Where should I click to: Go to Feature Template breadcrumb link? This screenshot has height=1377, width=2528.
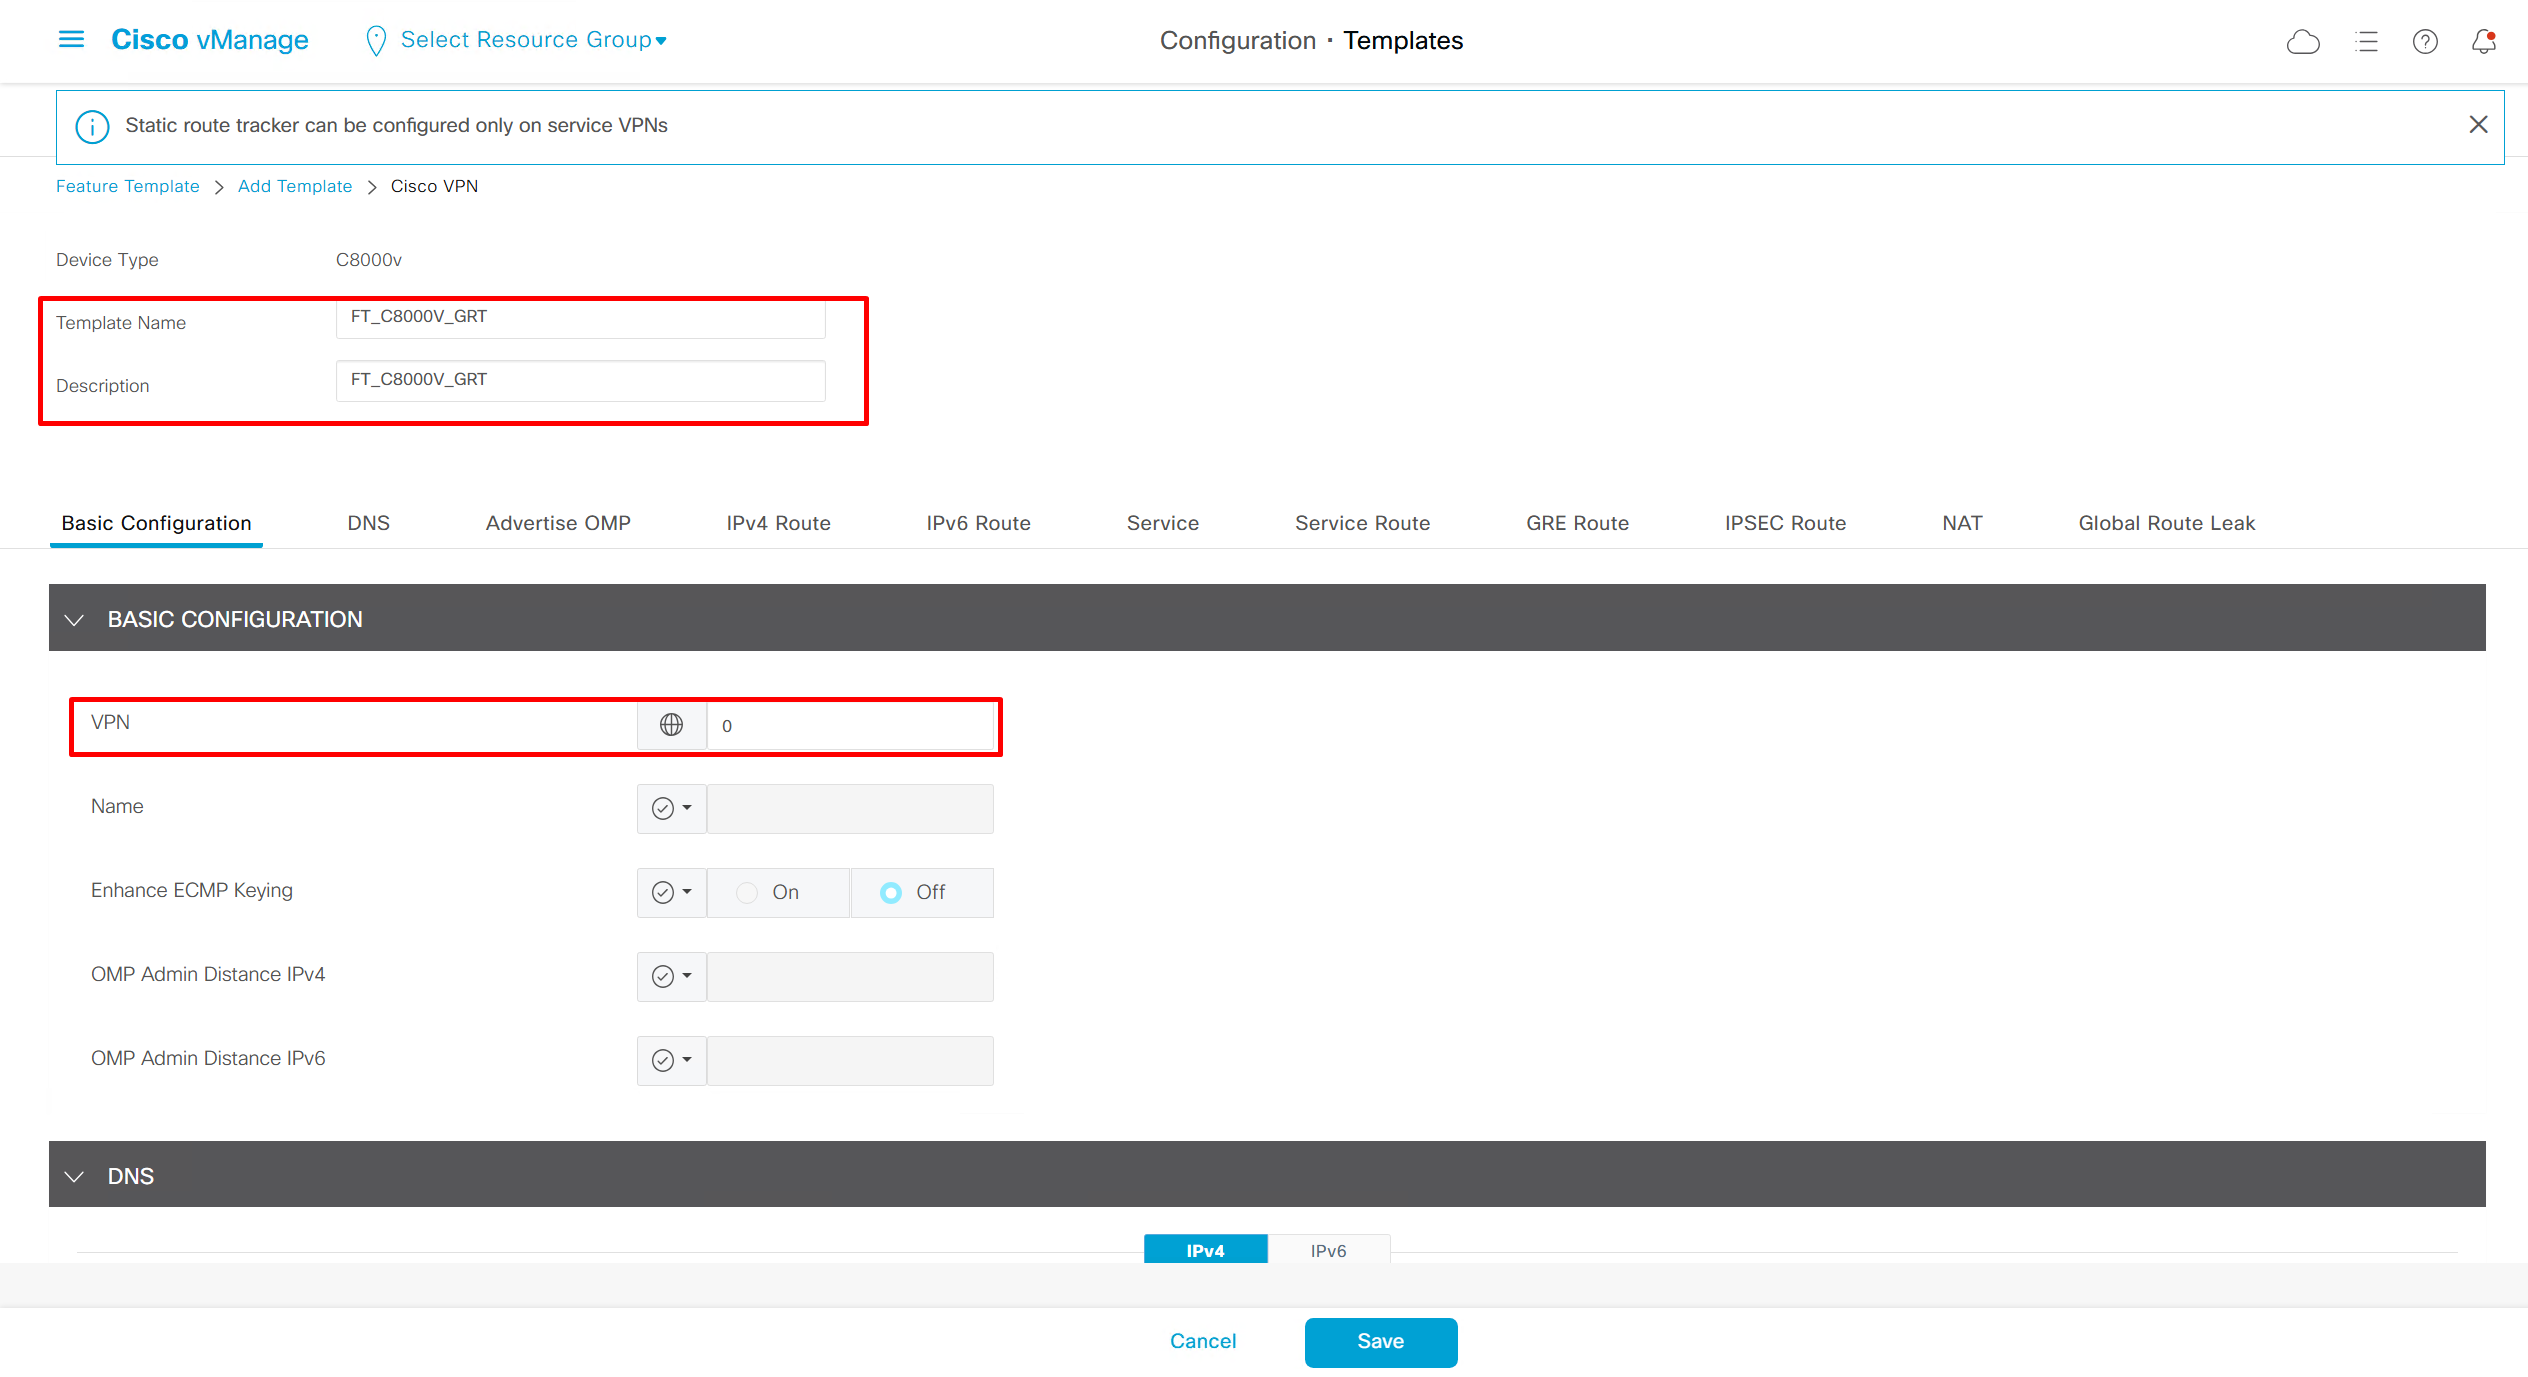pyautogui.click(x=128, y=186)
